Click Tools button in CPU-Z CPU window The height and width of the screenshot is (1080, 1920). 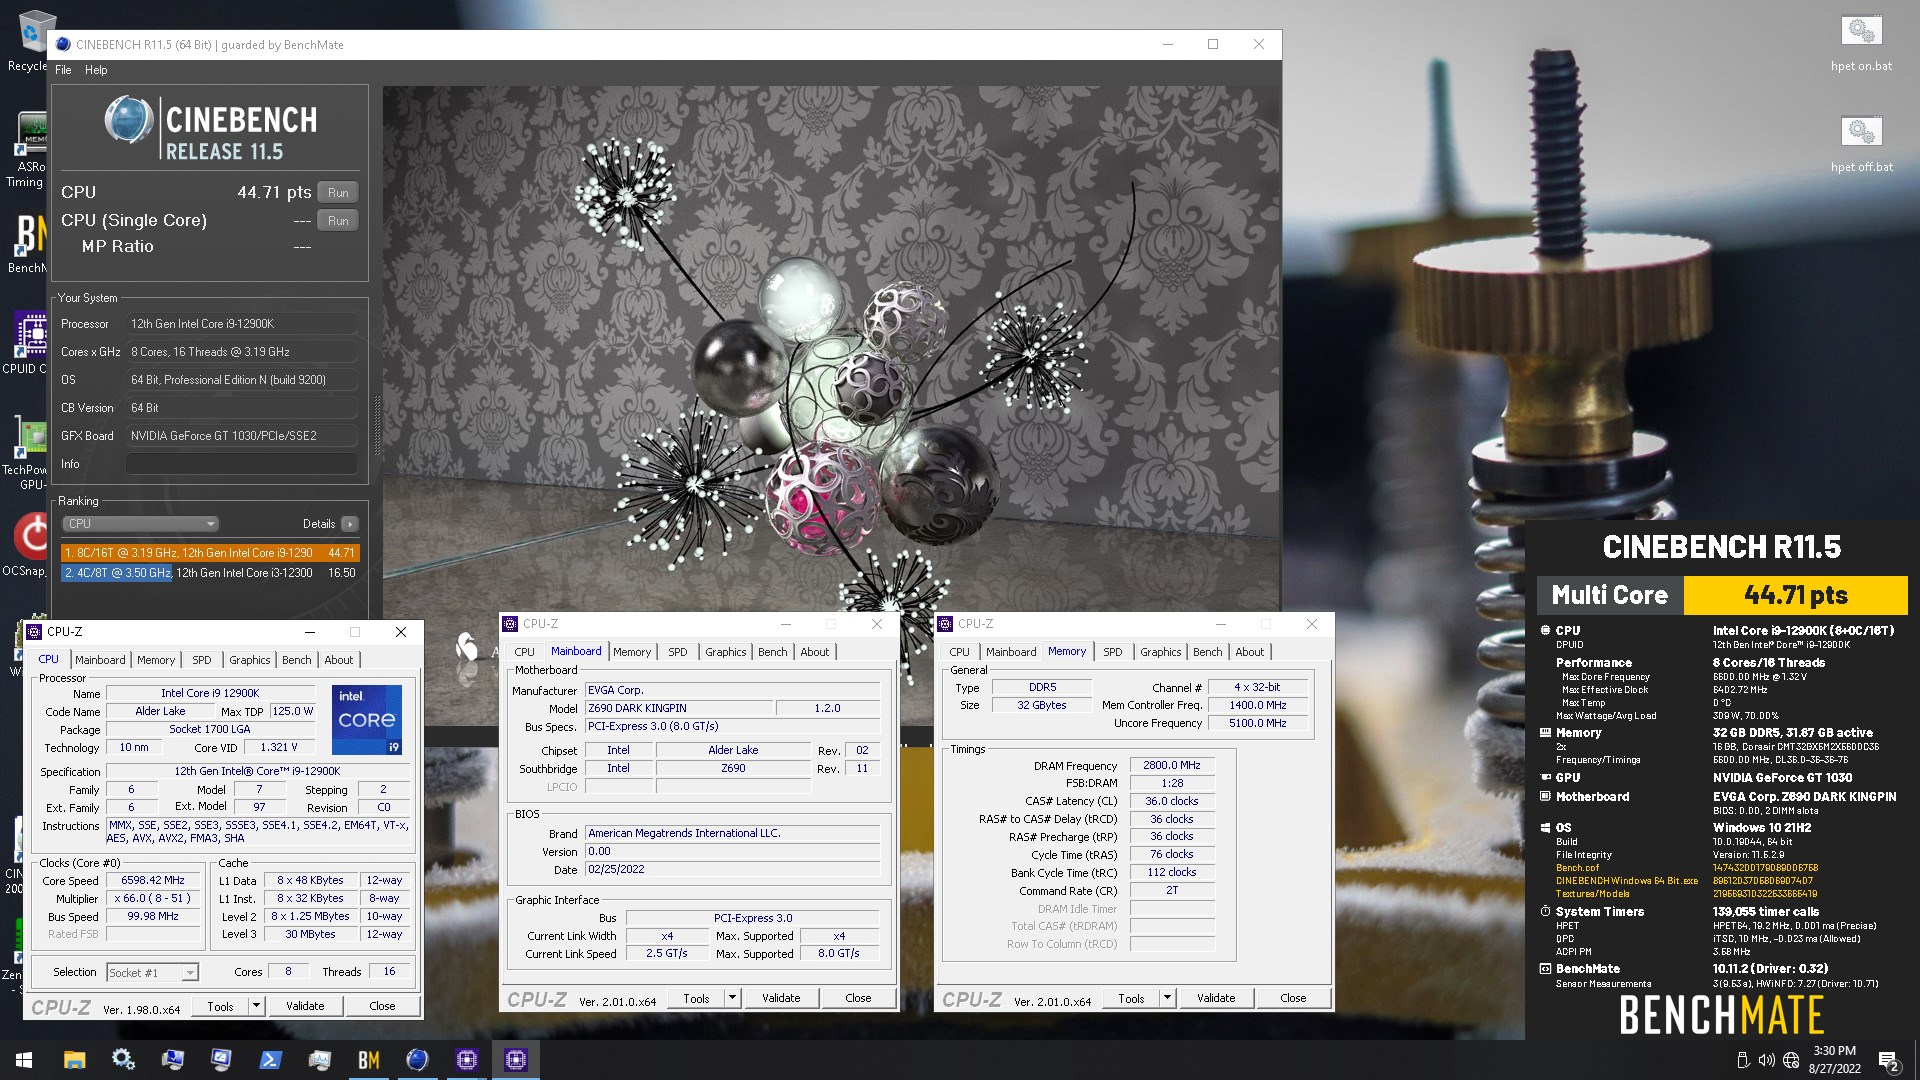click(x=221, y=1006)
